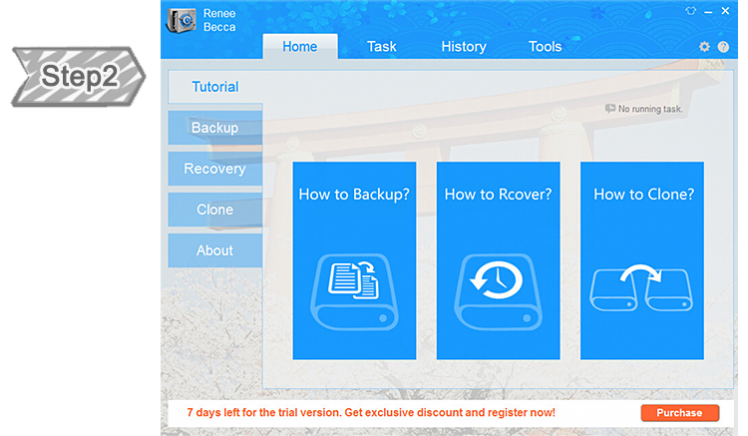This screenshot has width=748, height=436.
Task: Click the trial version register discount link
Action: click(371, 412)
